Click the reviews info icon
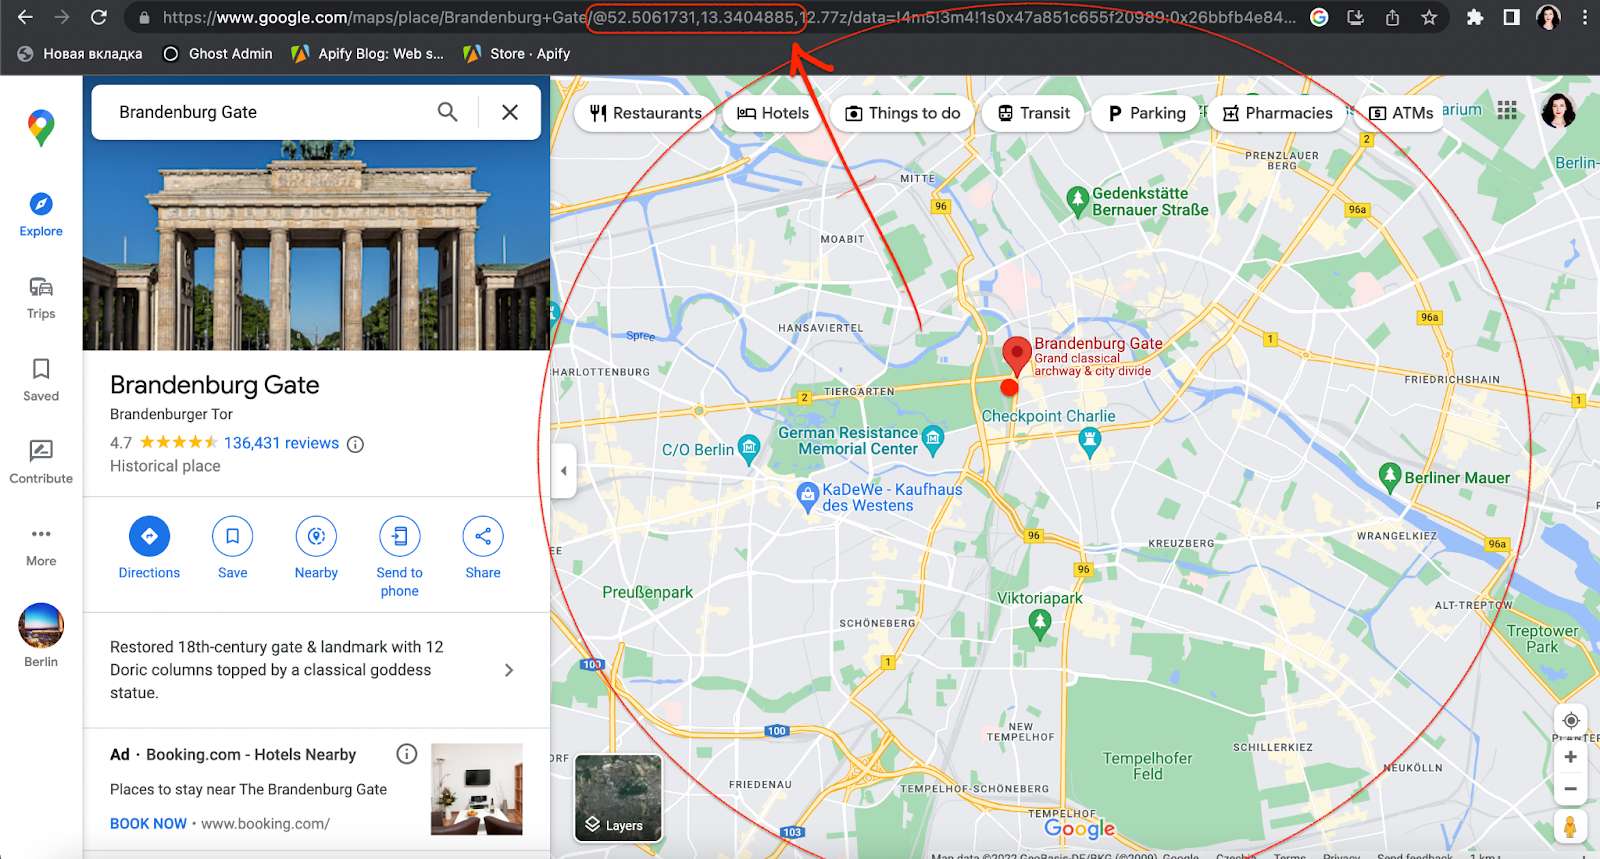This screenshot has width=1600, height=859. (355, 444)
